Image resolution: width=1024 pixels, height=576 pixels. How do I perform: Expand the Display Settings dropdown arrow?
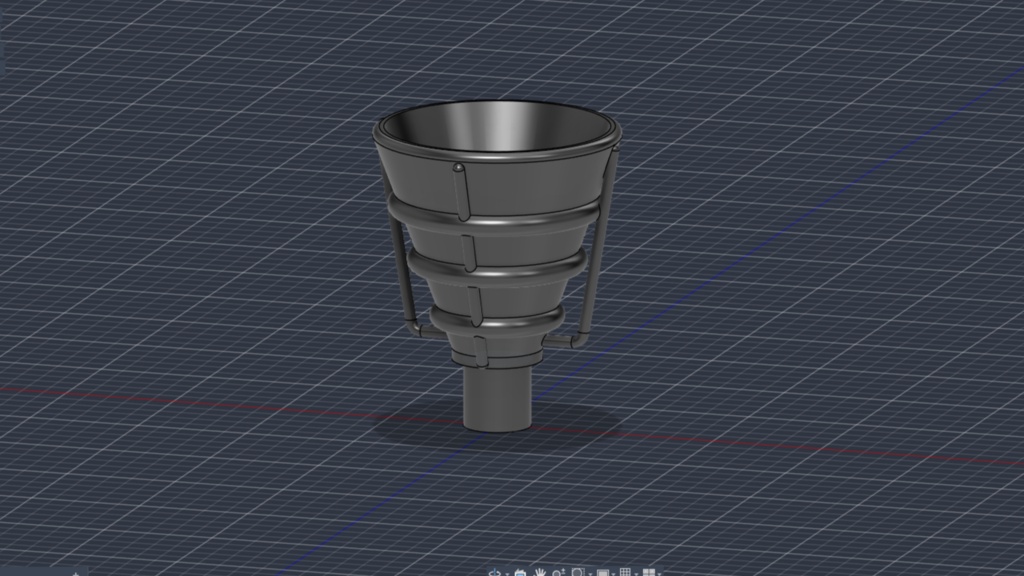click(x=613, y=574)
